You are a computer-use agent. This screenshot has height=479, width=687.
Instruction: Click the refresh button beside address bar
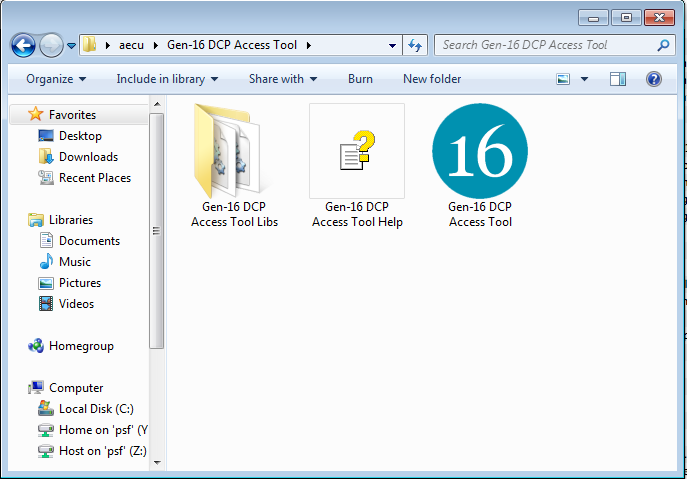[x=416, y=45]
